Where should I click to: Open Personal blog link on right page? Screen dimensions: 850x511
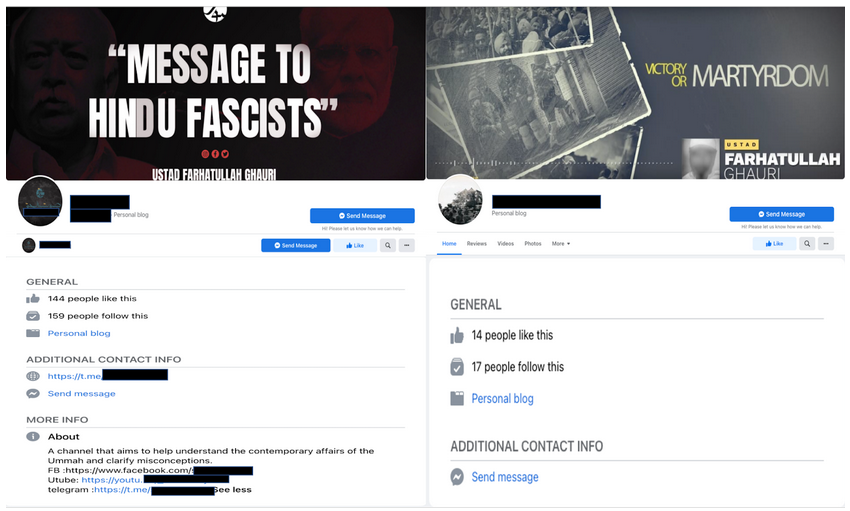click(x=502, y=399)
